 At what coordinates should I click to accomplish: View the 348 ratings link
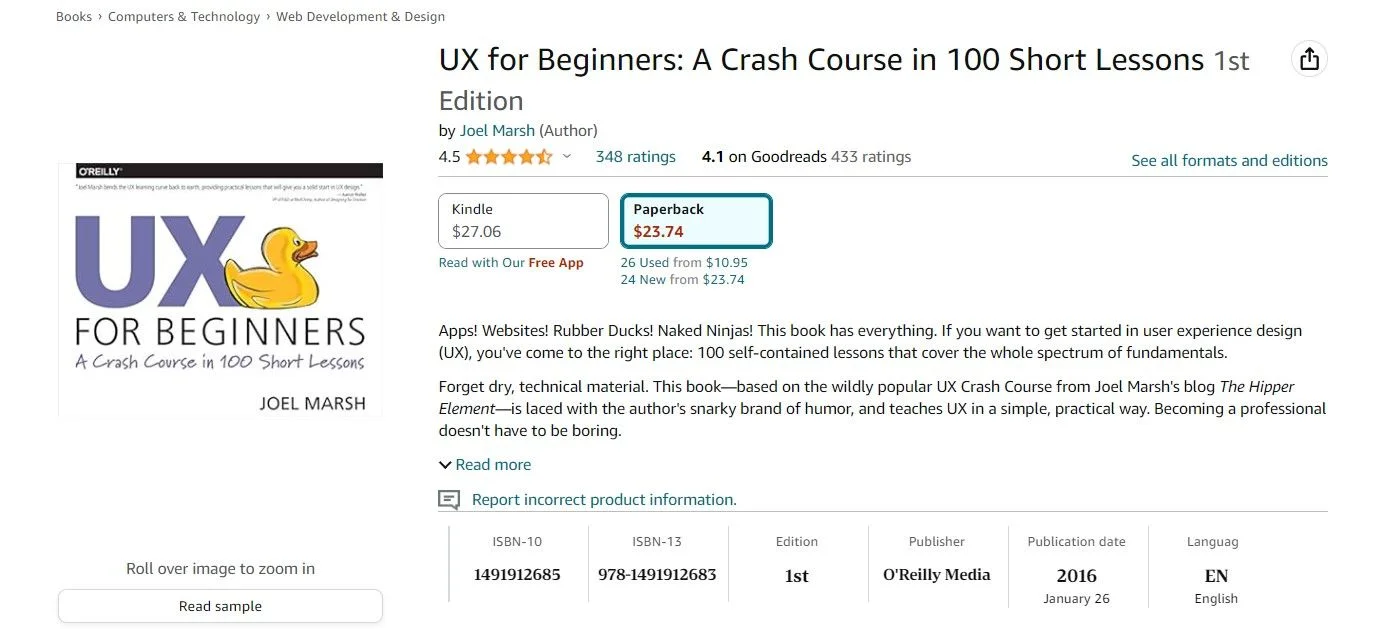tap(635, 157)
